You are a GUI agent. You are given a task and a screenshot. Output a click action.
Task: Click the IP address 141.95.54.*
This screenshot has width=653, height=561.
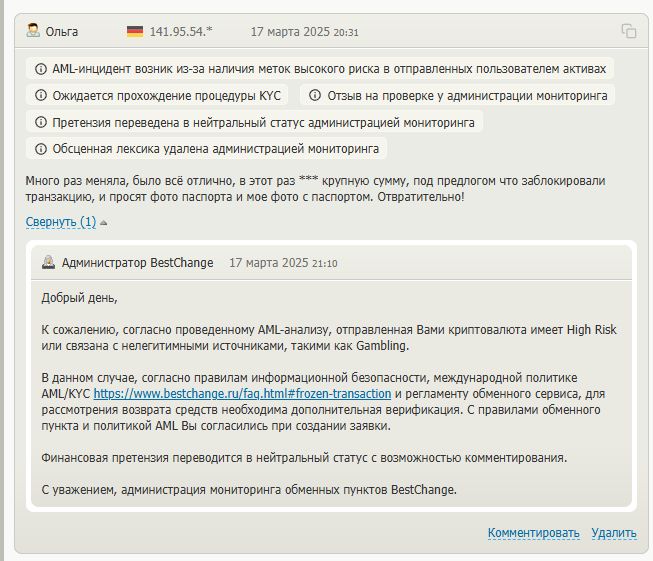click(x=180, y=31)
